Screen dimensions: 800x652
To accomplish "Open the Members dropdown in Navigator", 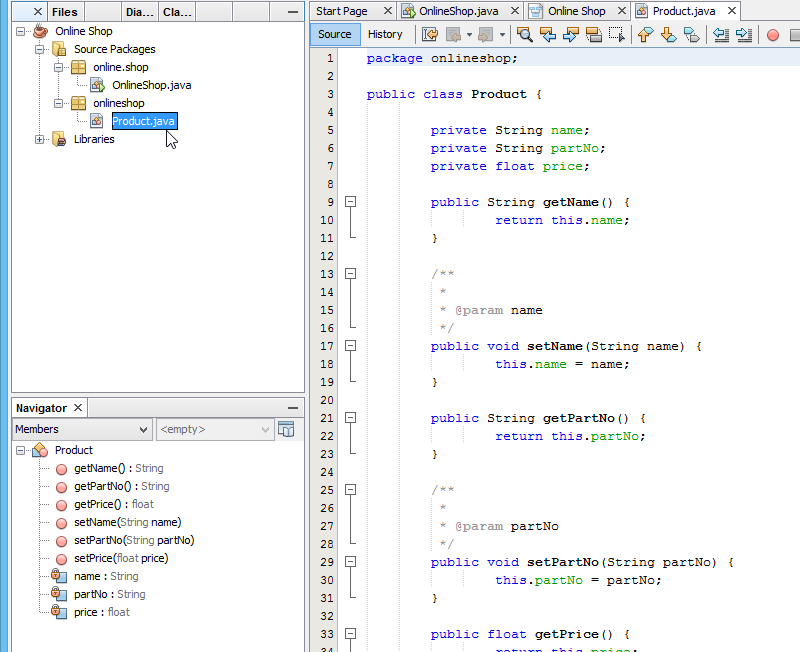I will click(x=82, y=430).
